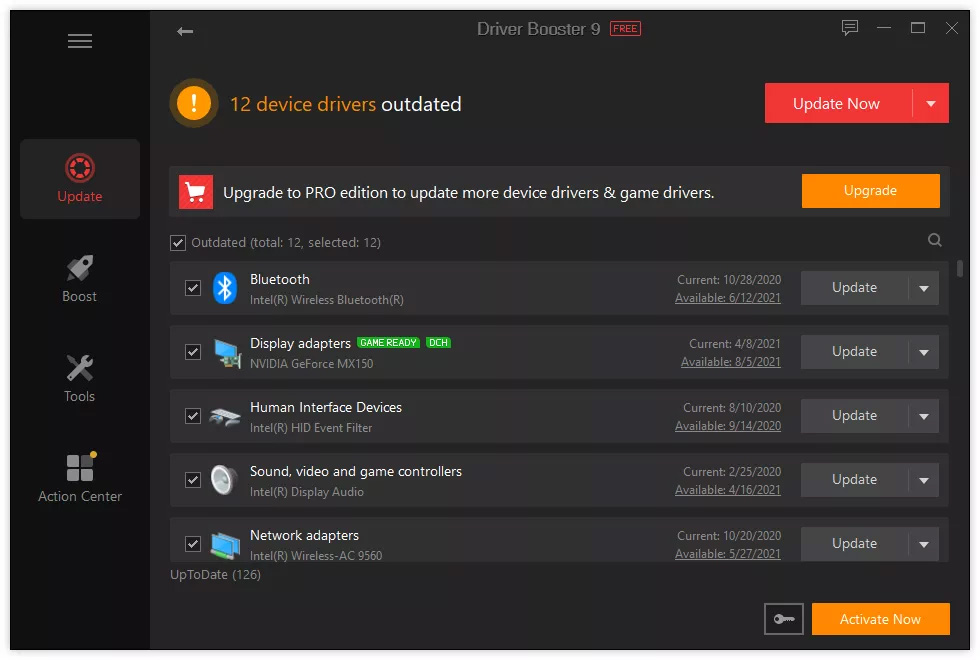This screenshot has height=660, width=980.
Task: Click the Intel(R) HID Event Filter text
Action: pyautogui.click(x=311, y=428)
